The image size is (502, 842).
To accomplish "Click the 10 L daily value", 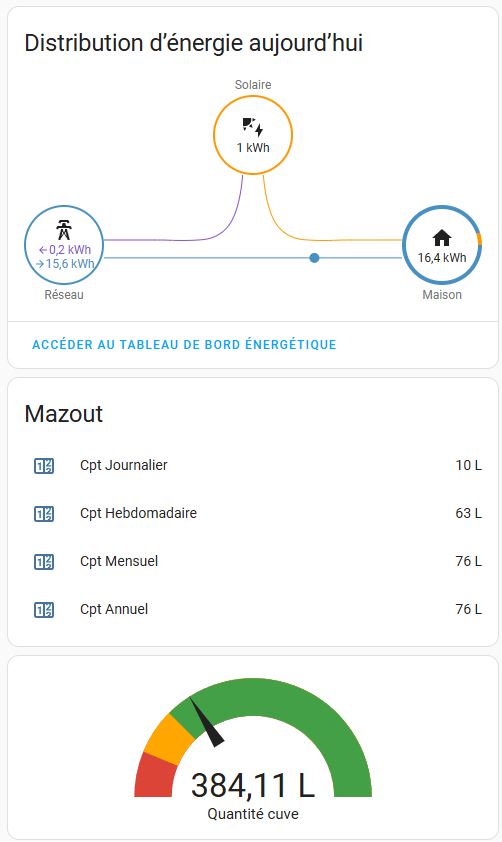I will pyautogui.click(x=469, y=465).
